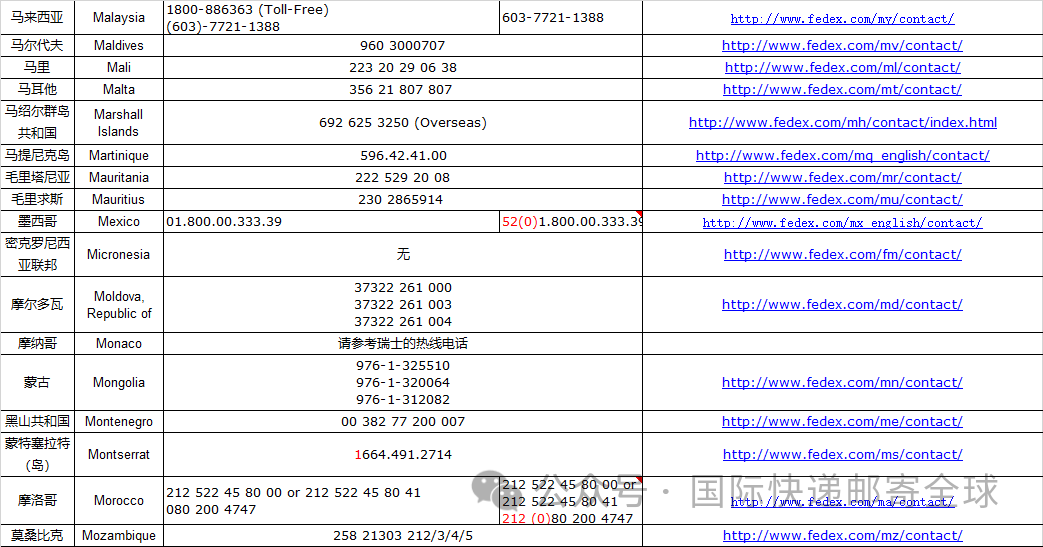Select the 摩洛哥 cell
1043x547 pixels.
pyautogui.click(x=37, y=500)
